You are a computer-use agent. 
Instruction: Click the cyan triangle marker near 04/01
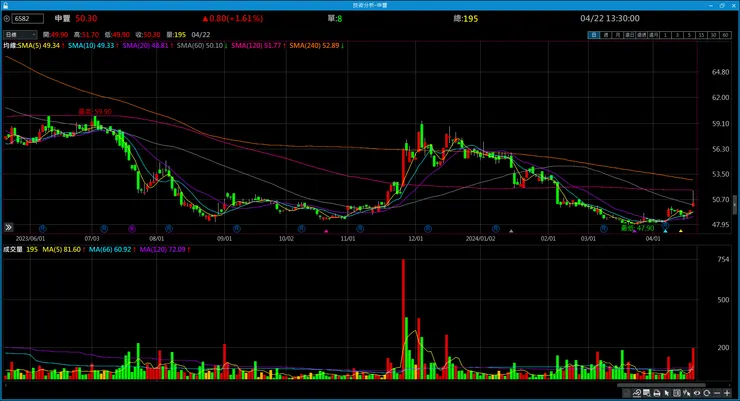pyautogui.click(x=665, y=231)
